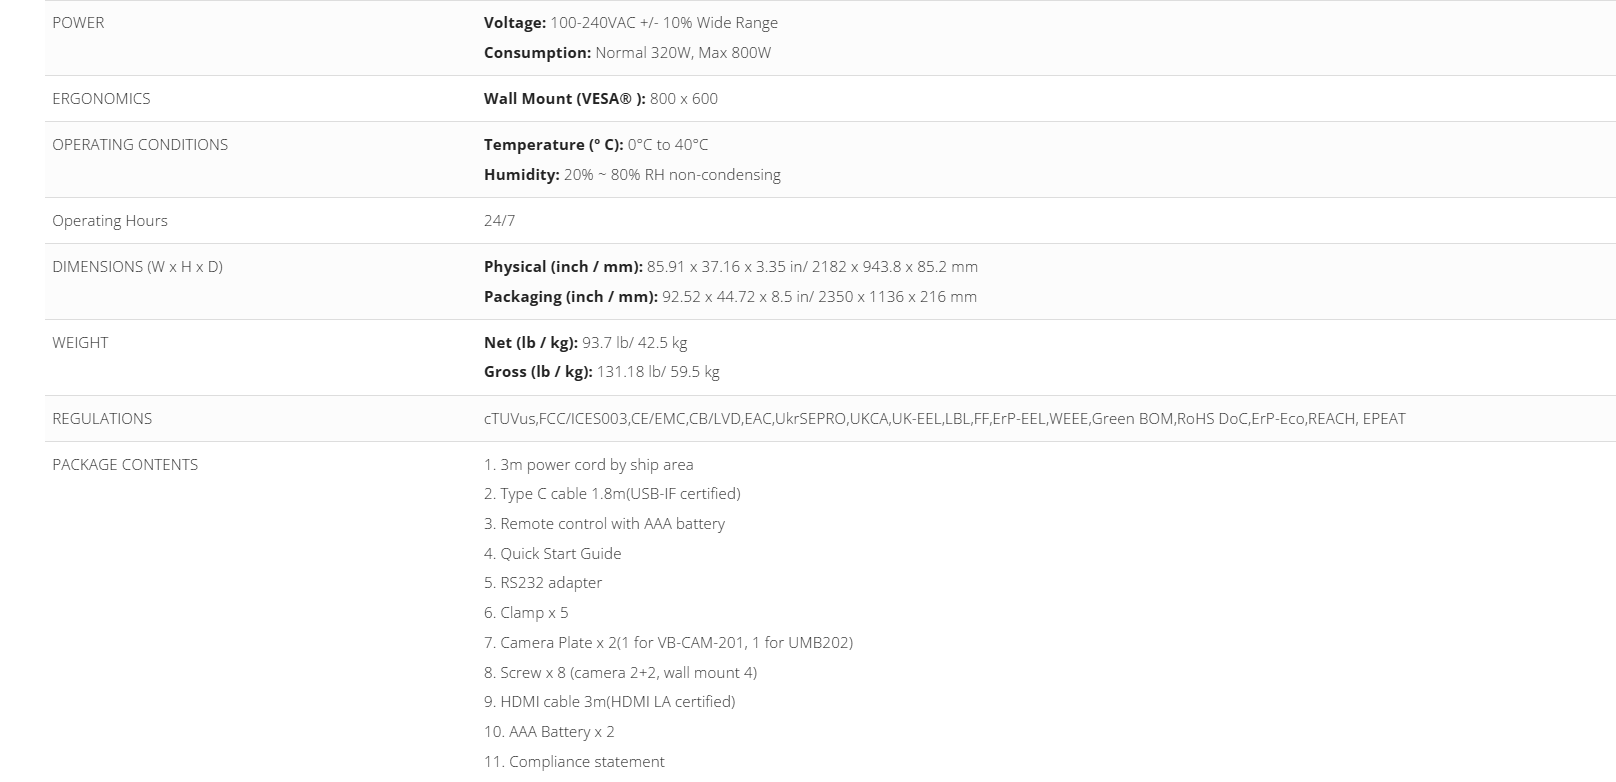Click the Consumption Normal 320W line

tap(627, 53)
